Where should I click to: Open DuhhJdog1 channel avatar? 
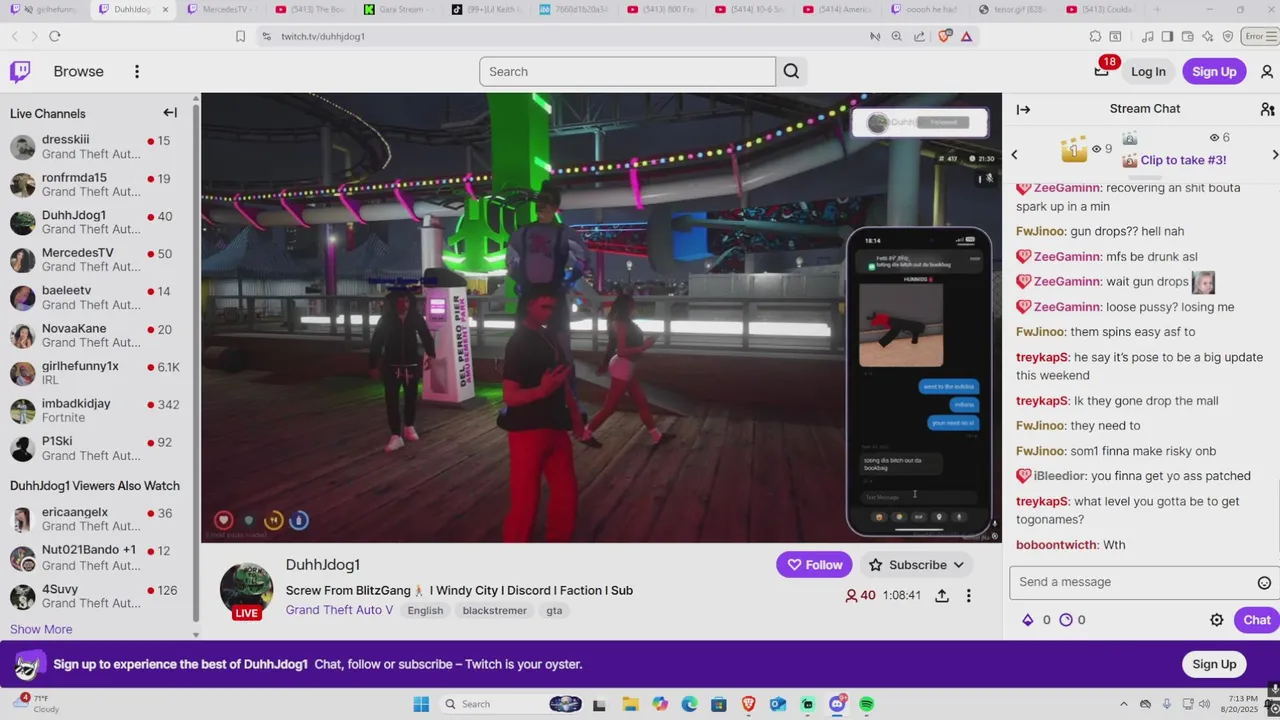pos(246,590)
